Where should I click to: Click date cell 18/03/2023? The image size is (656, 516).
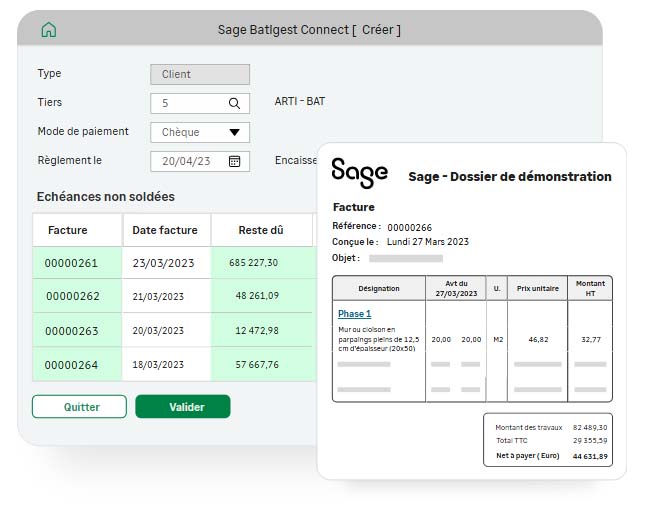(158, 365)
